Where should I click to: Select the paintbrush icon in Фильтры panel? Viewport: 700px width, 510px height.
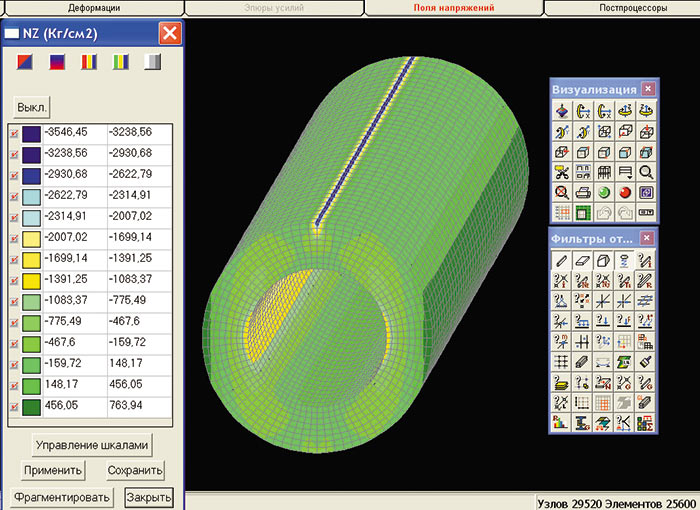(x=646, y=362)
